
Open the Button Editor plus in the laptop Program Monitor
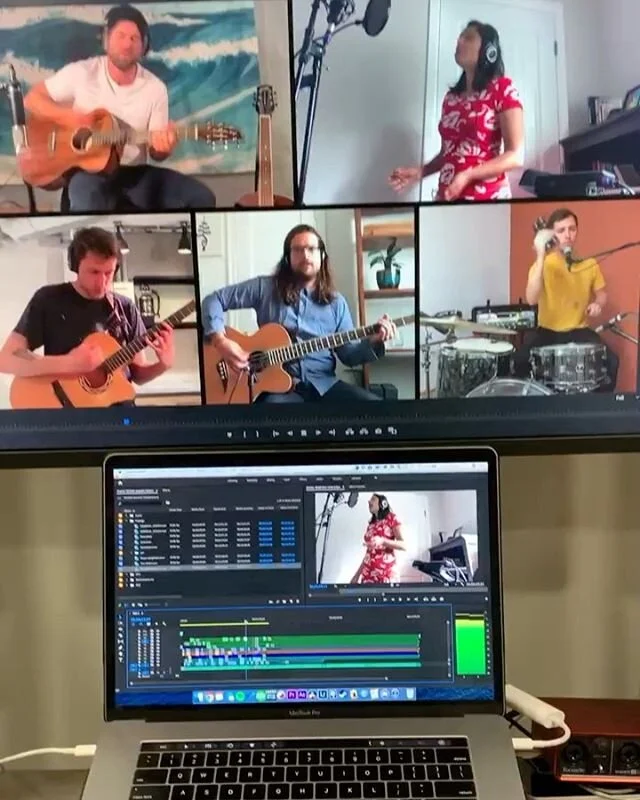coord(486,598)
